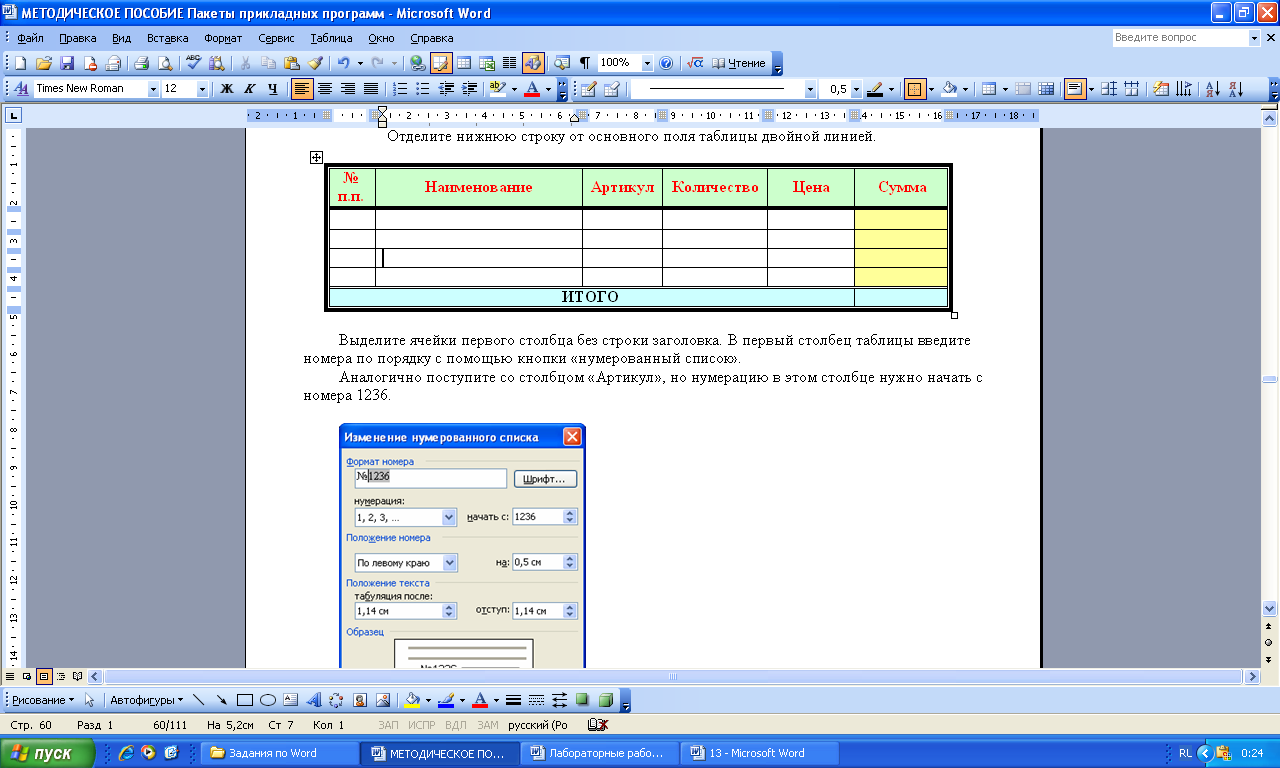Image resolution: width=1280 pixels, height=768 pixels.
Task: Toggle italic formatting К
Action: [x=249, y=89]
